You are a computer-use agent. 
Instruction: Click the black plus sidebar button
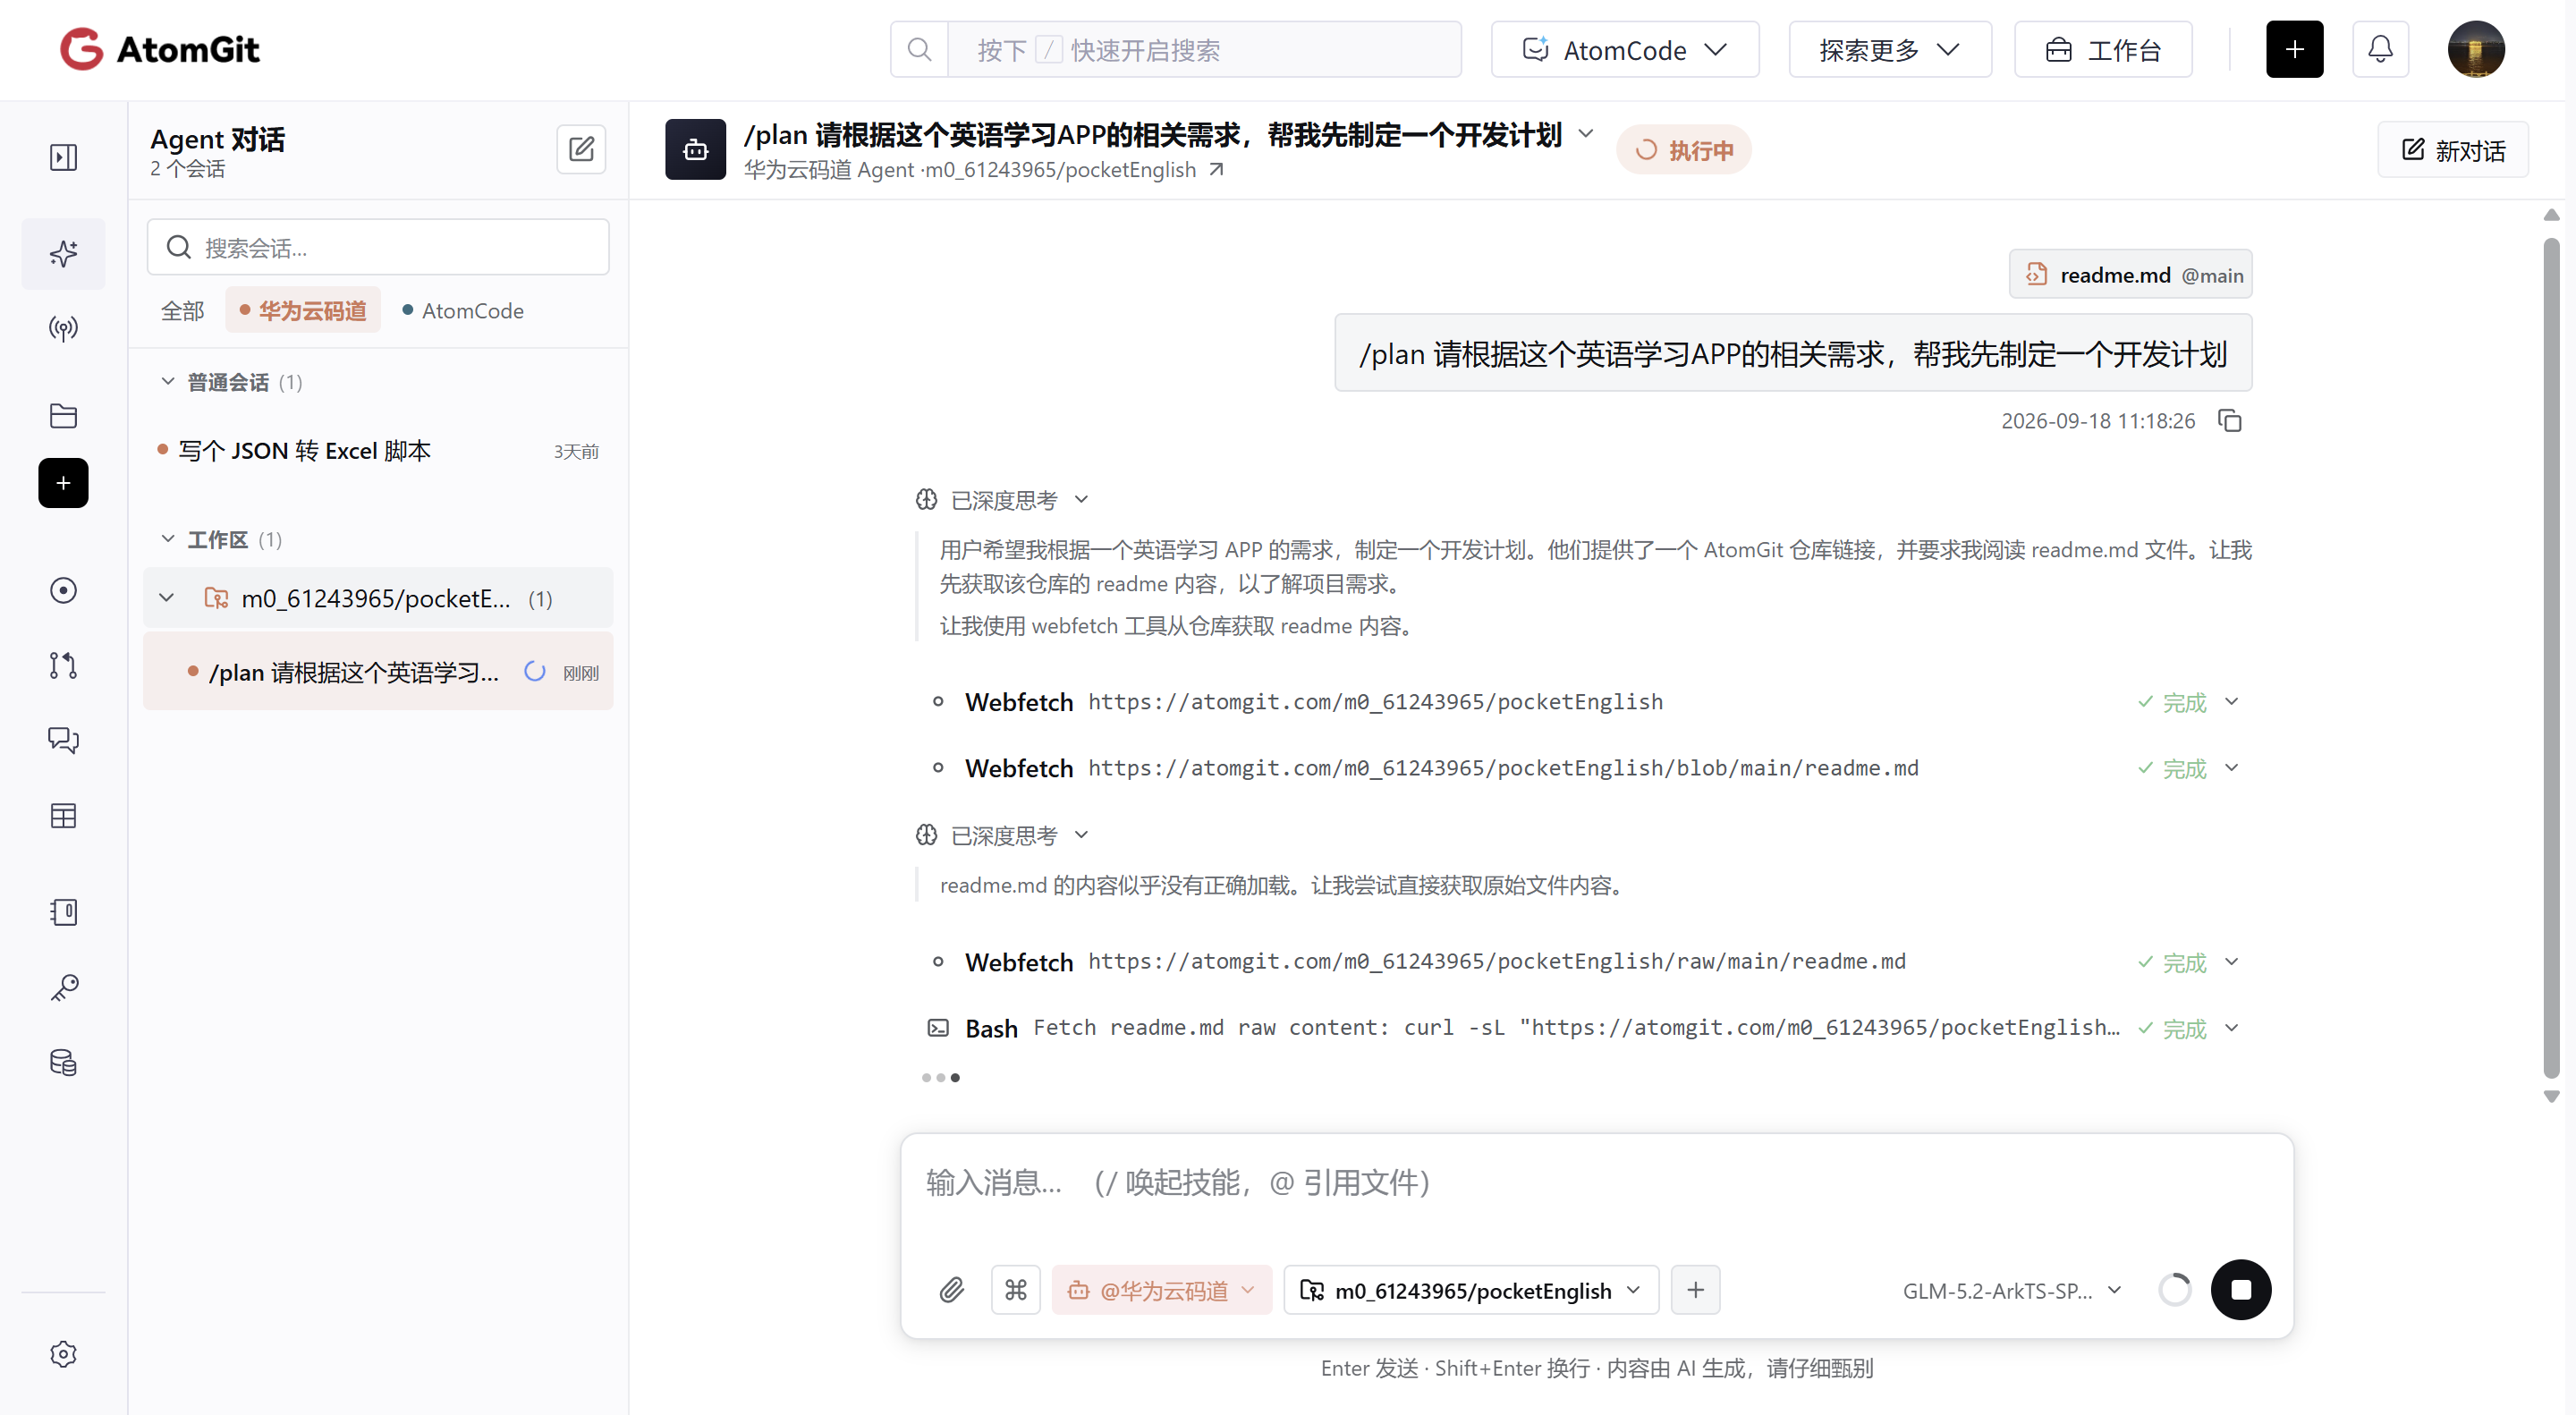point(63,483)
